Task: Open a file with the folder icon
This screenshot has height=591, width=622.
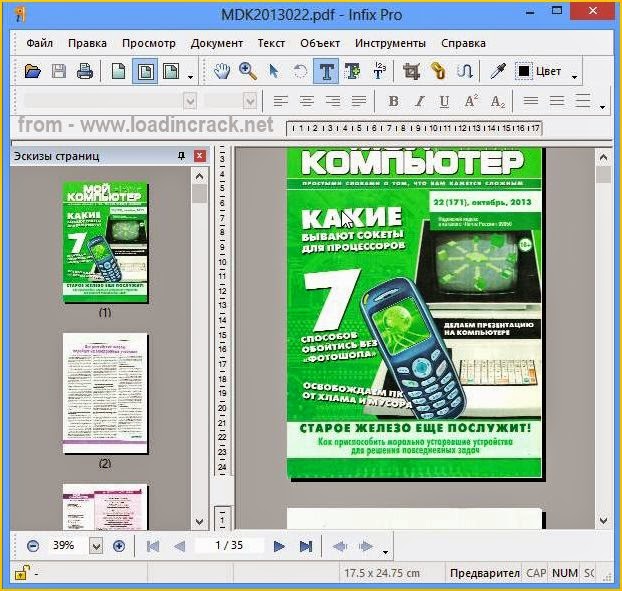Action: pyautogui.click(x=33, y=71)
